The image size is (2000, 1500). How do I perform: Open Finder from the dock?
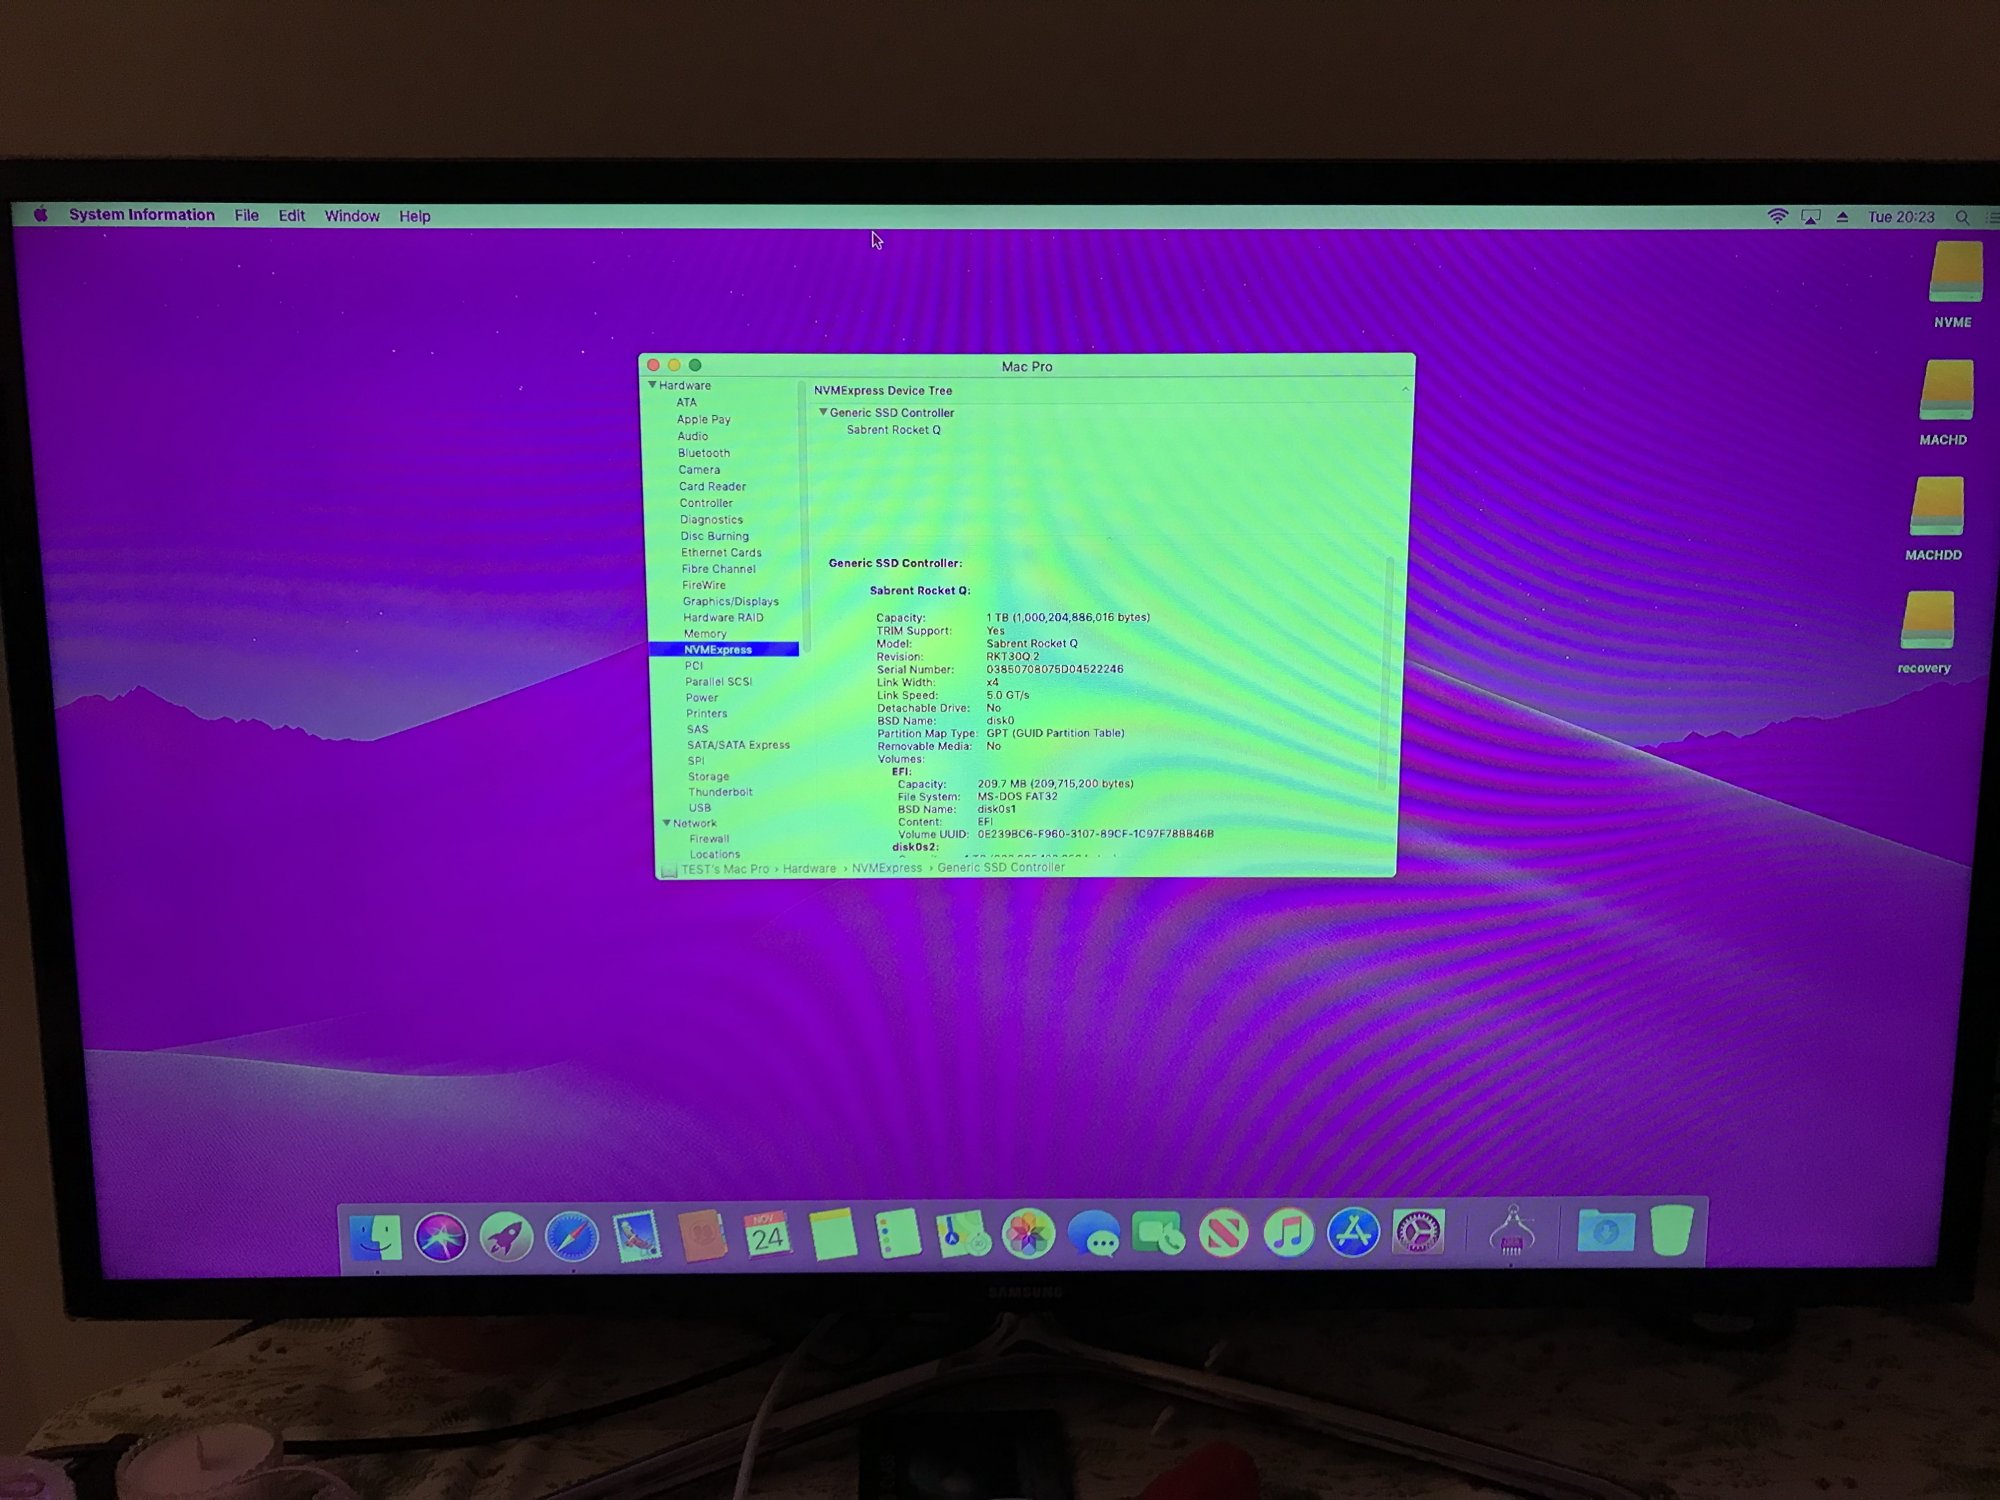(x=376, y=1237)
